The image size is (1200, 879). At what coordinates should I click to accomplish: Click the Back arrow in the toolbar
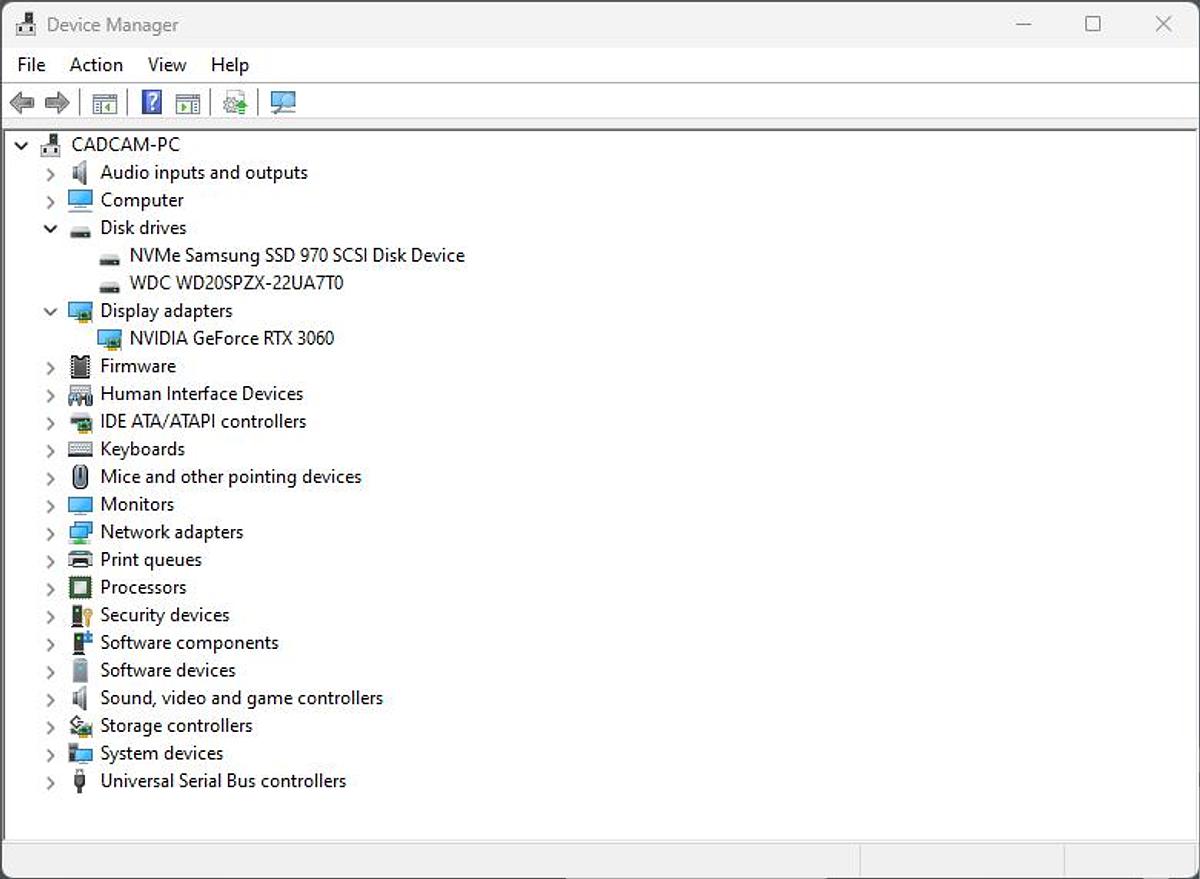coord(22,103)
